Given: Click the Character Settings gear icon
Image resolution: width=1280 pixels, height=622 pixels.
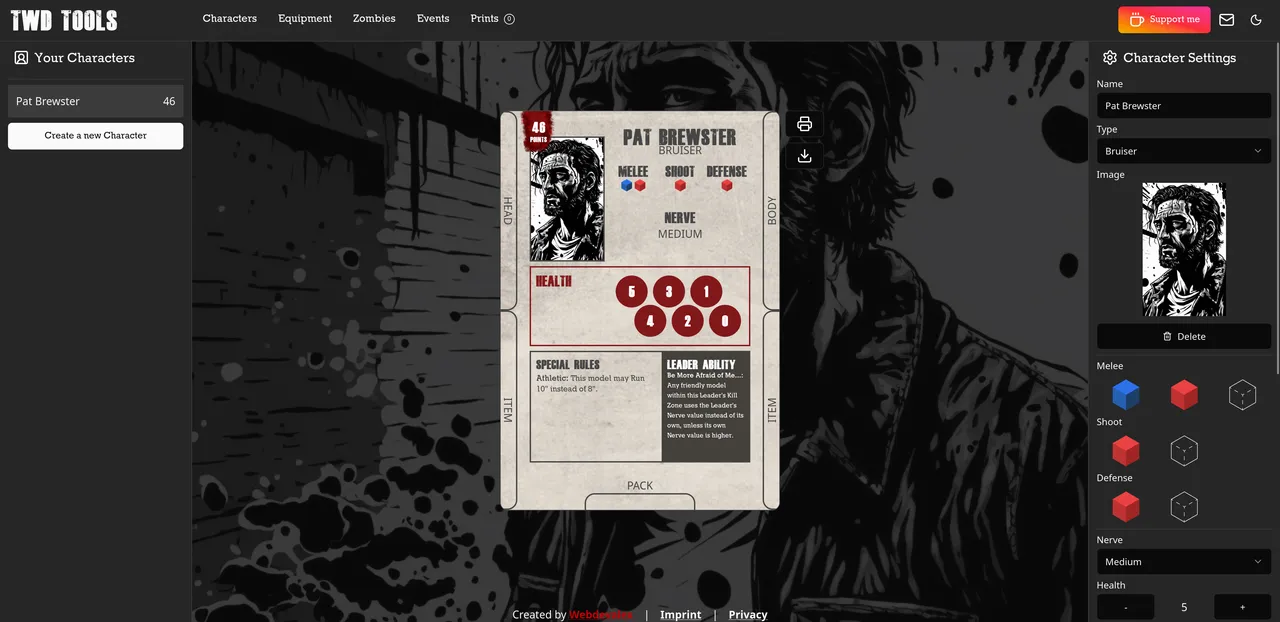Looking at the screenshot, I should (x=1109, y=58).
